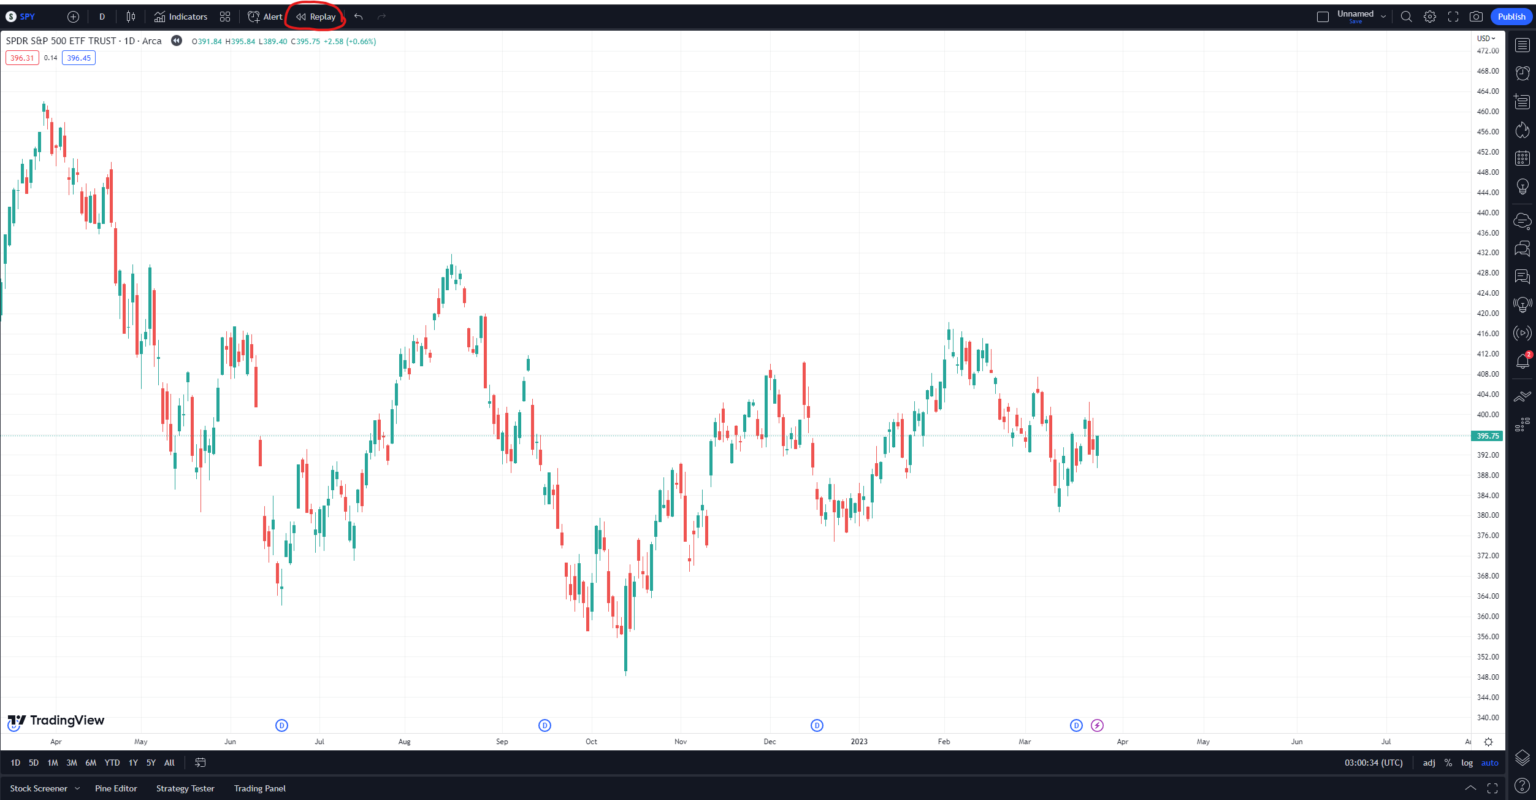This screenshot has width=1536, height=800.
Task: Toggle logarithmic scale with log button
Action: [x=1465, y=762]
